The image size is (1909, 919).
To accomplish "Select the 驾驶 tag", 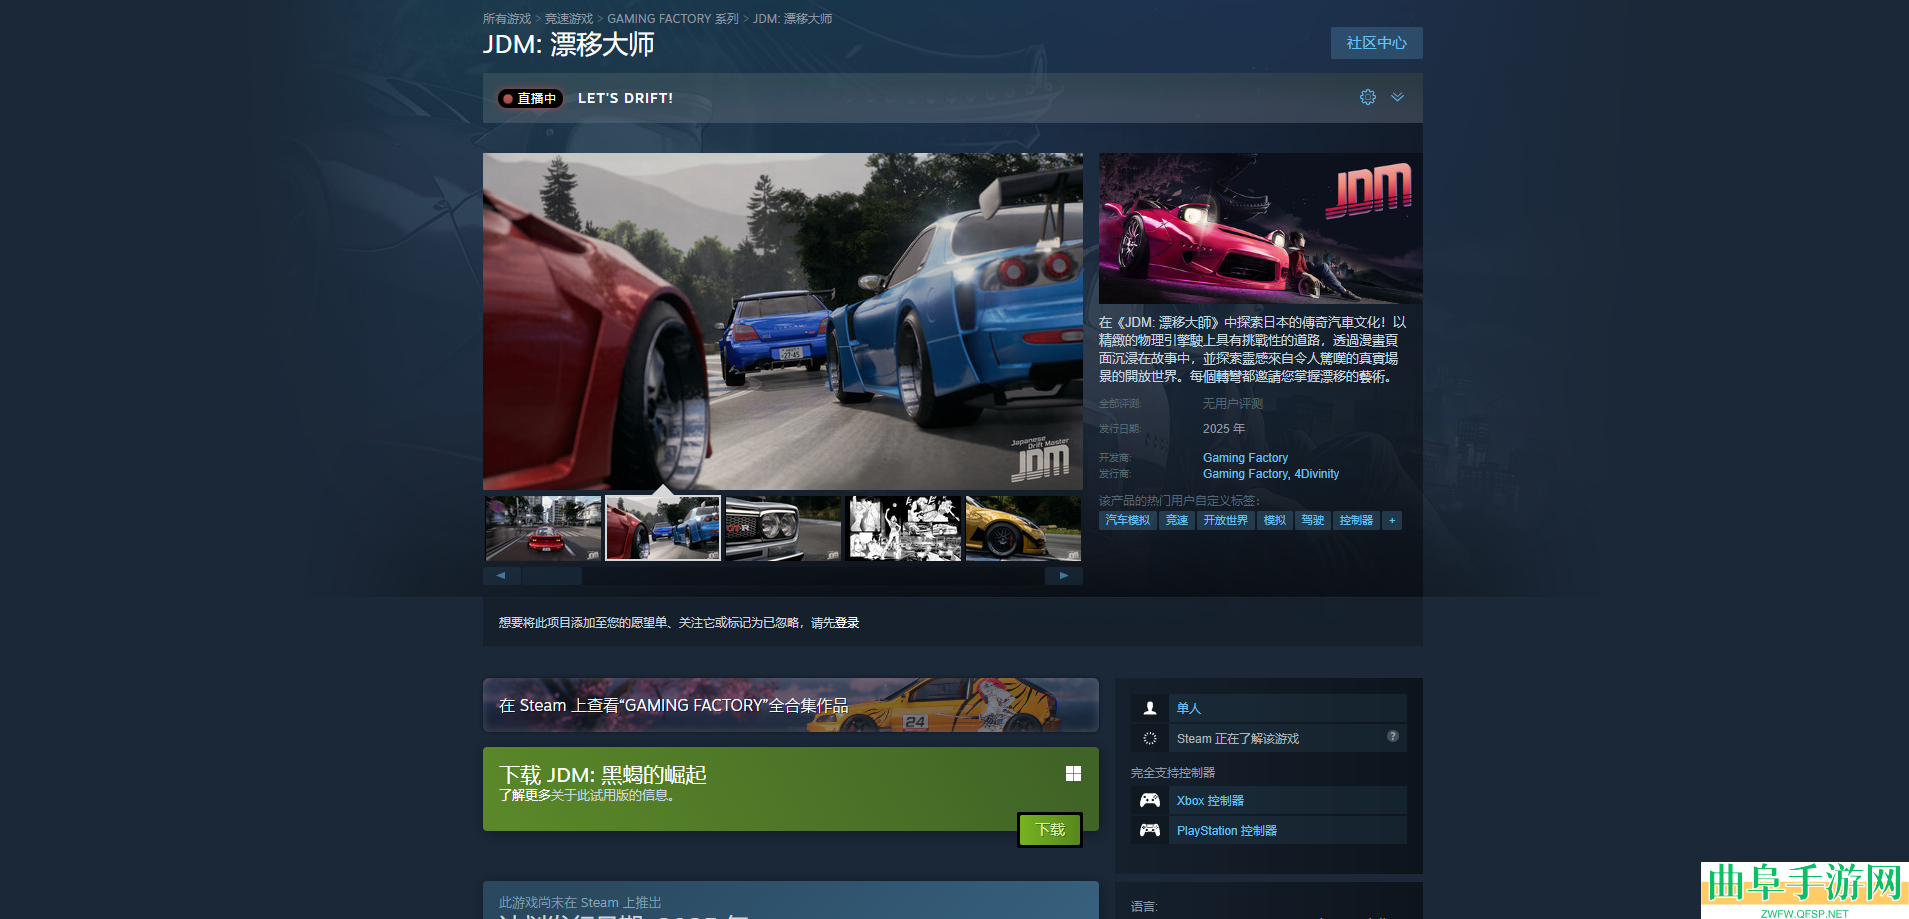I will [x=1313, y=520].
